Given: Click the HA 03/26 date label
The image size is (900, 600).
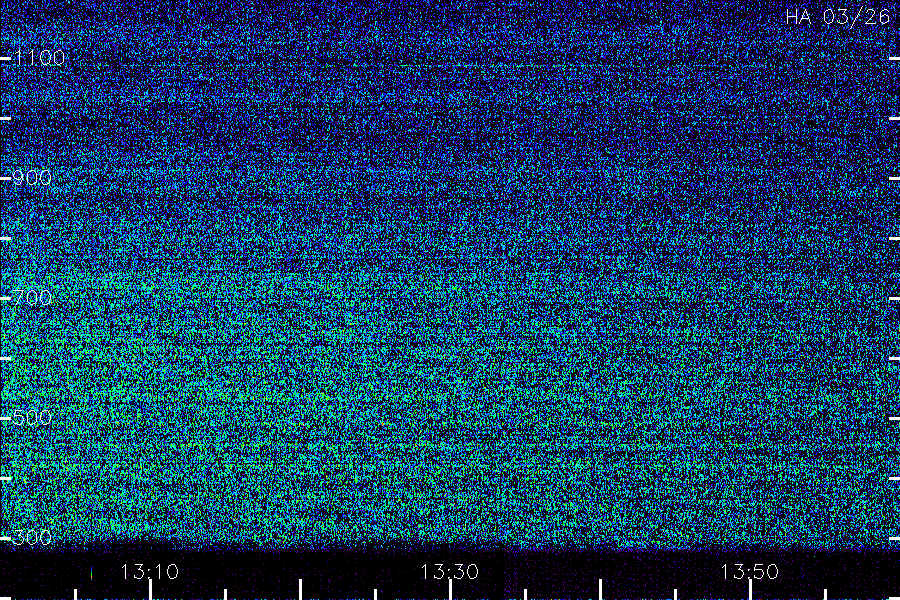Looking at the screenshot, I should (837, 17).
